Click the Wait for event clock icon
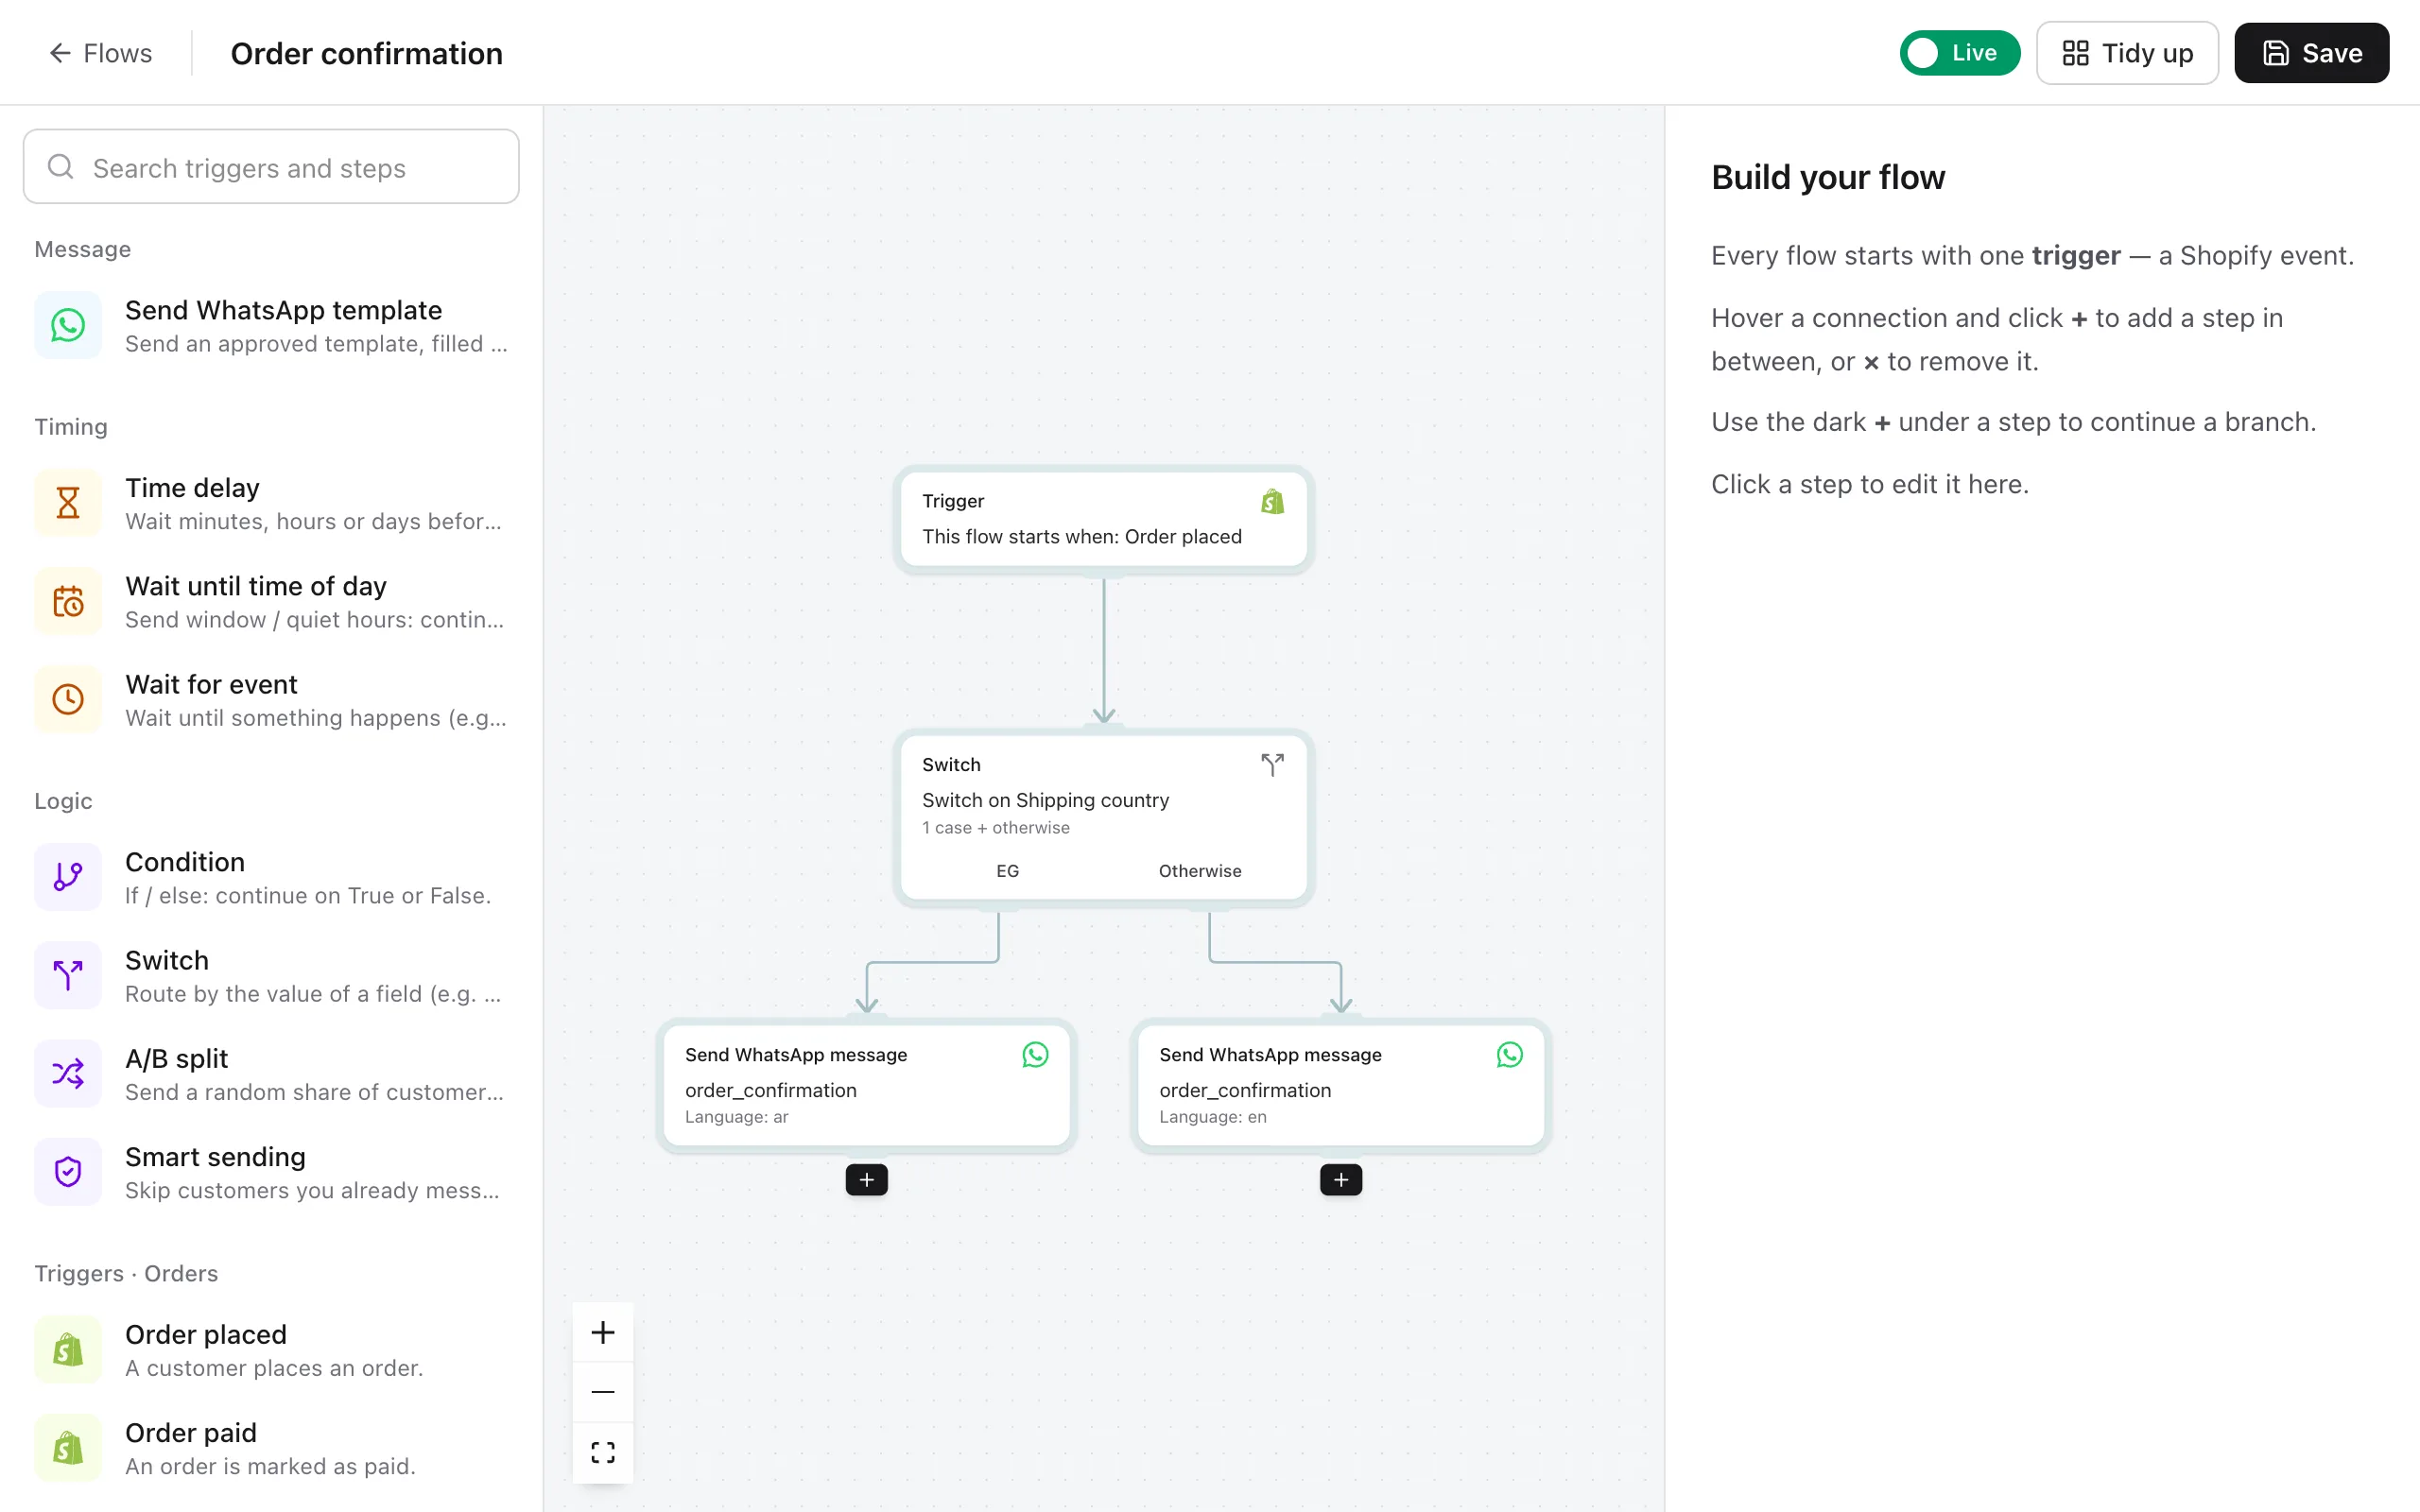The image size is (2420, 1512). (68, 699)
